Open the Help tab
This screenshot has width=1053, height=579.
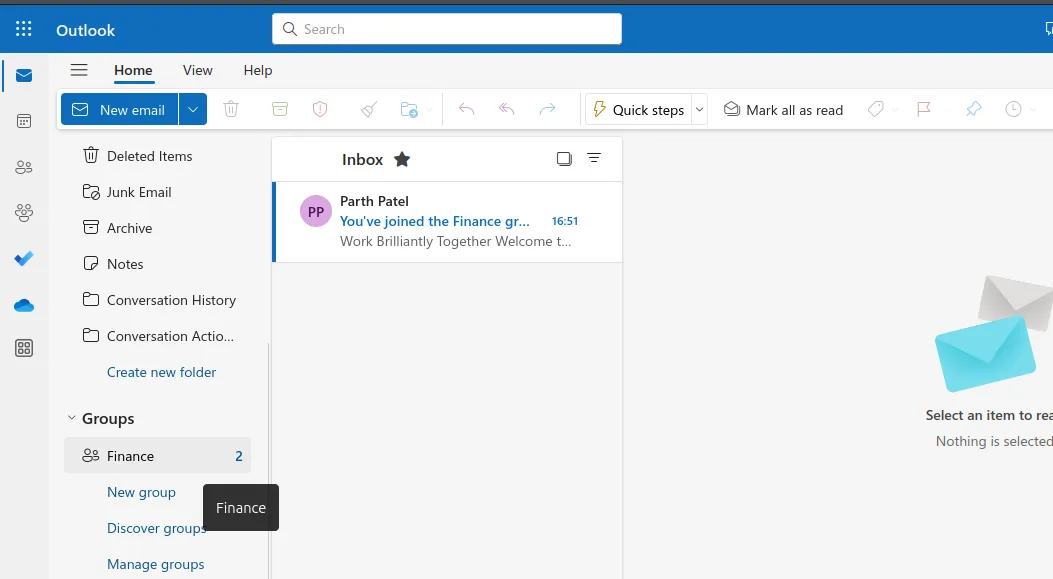coord(258,70)
